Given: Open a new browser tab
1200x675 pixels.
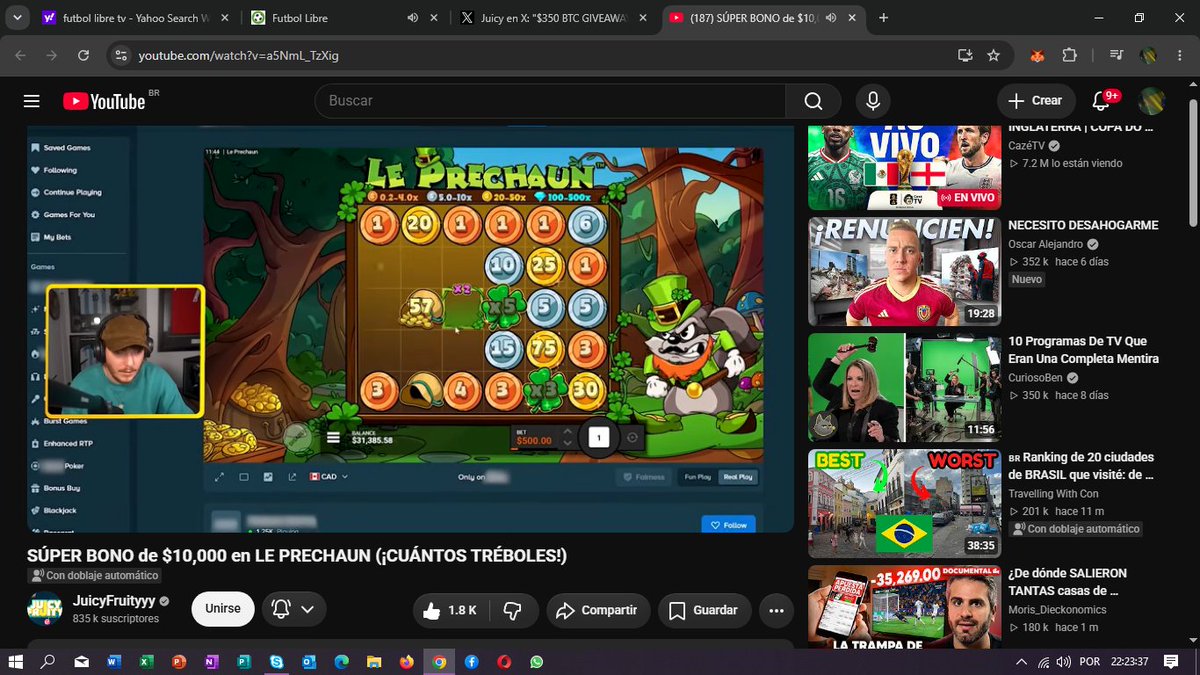Looking at the screenshot, I should tap(884, 18).
